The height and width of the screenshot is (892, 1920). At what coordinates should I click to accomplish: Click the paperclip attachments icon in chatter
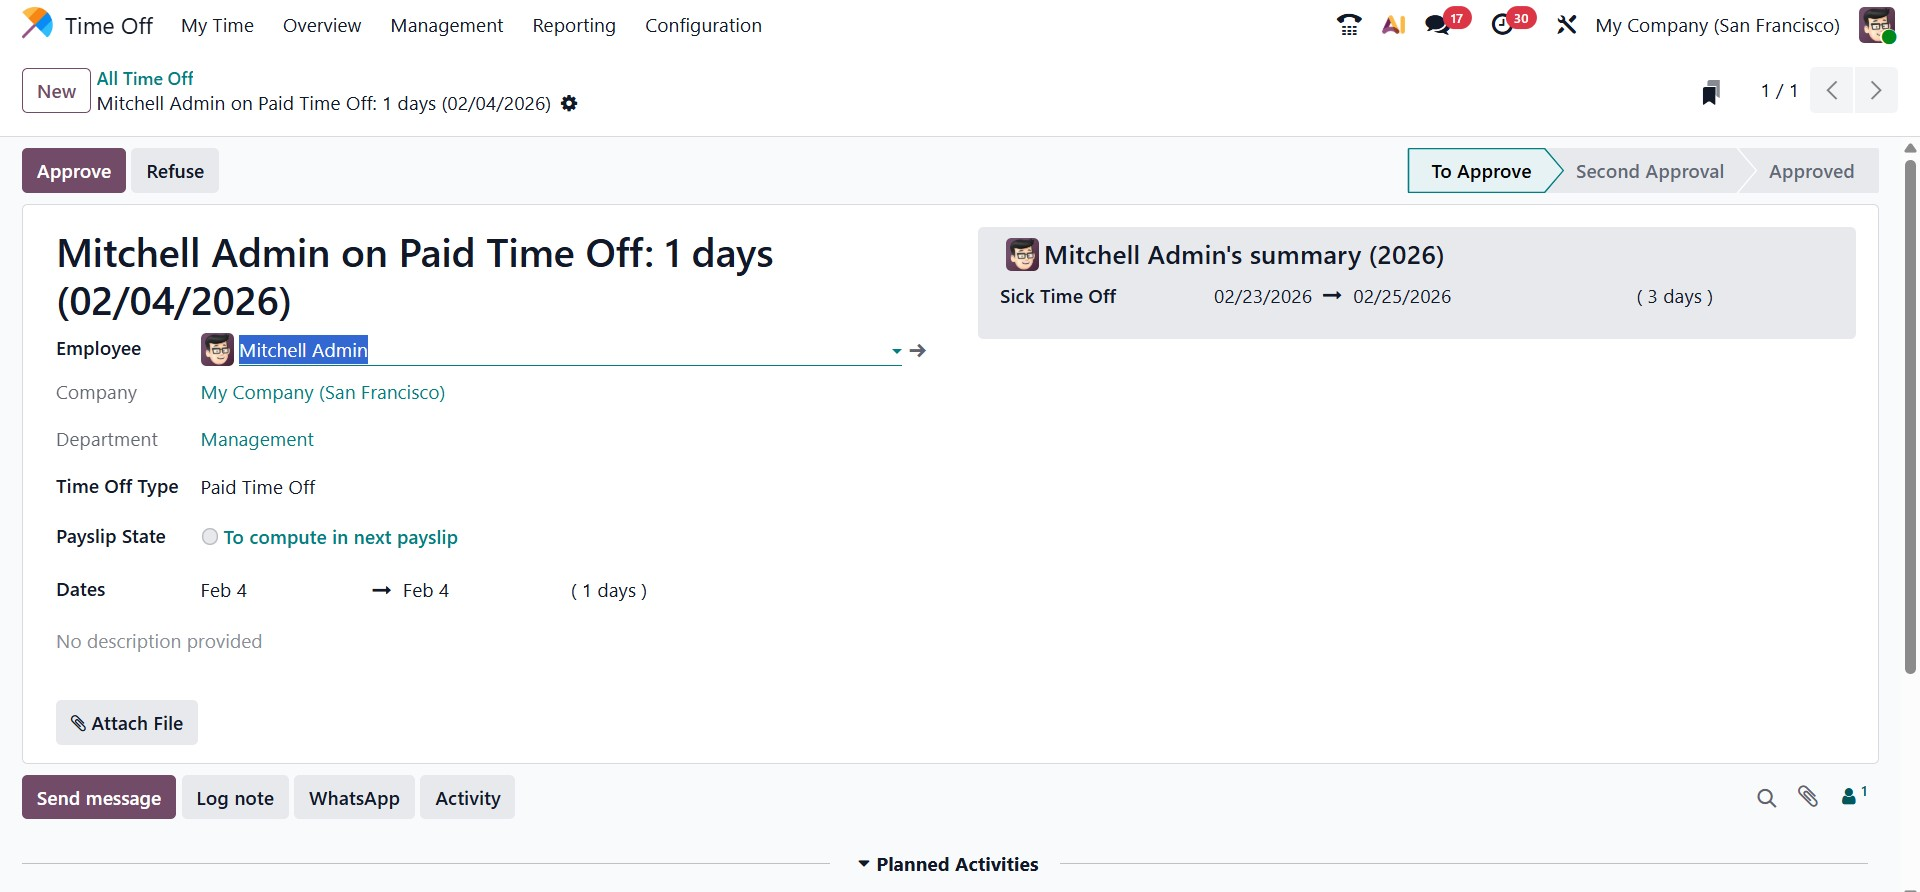[1808, 797]
